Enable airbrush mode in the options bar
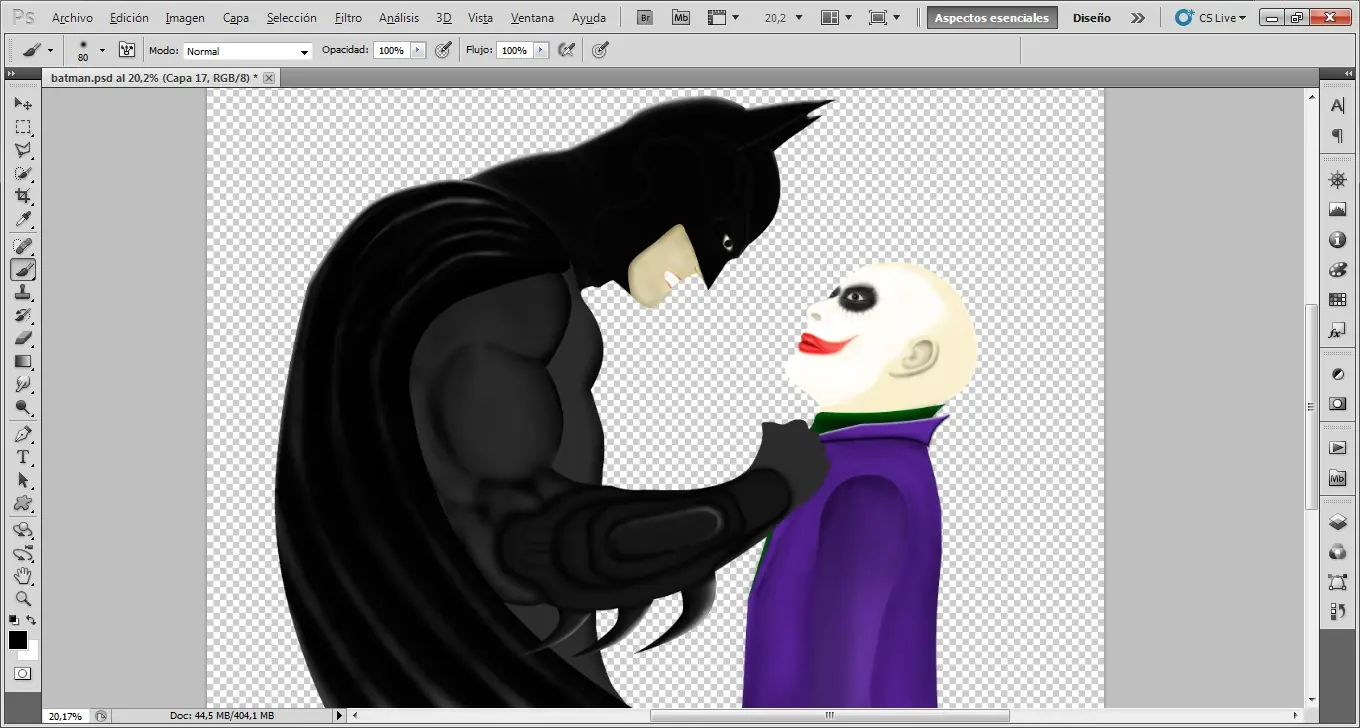This screenshot has width=1360, height=728. point(566,49)
